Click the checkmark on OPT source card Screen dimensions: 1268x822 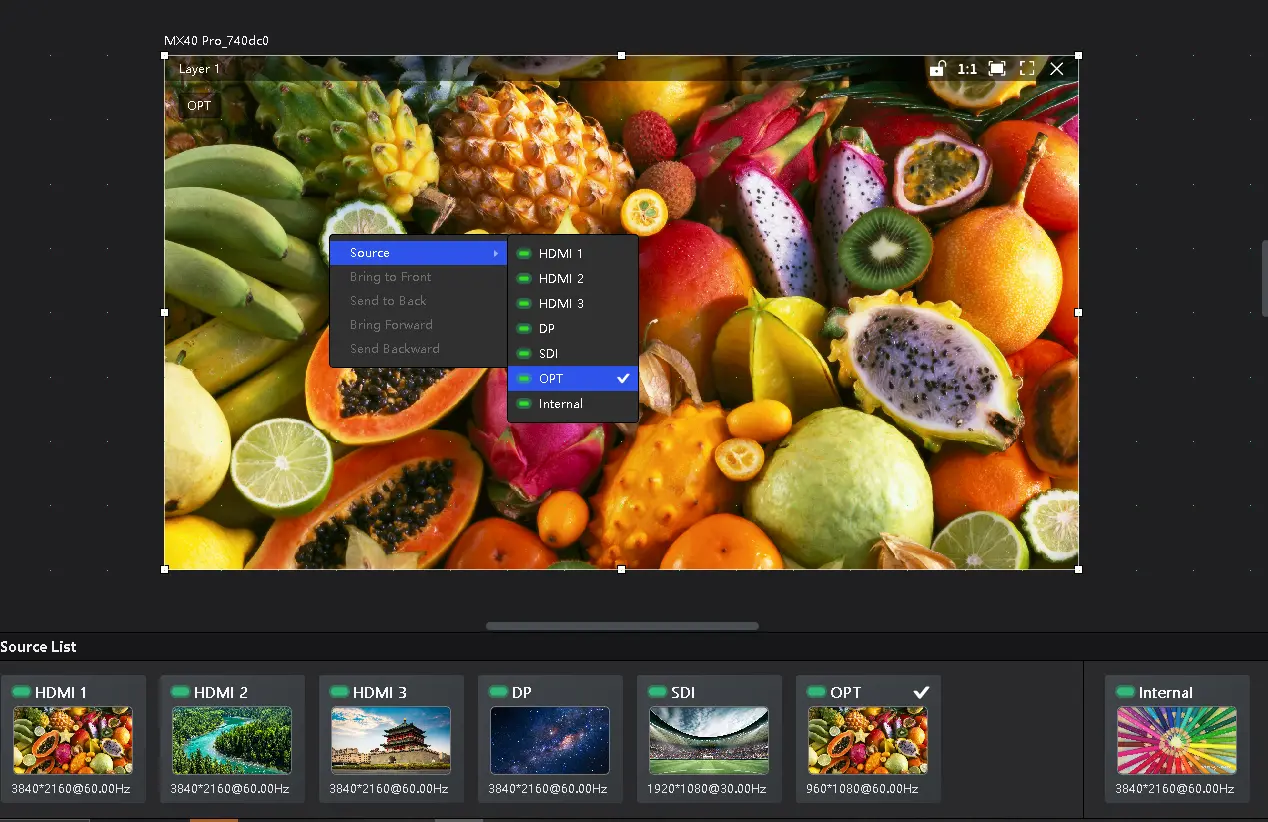(922, 692)
